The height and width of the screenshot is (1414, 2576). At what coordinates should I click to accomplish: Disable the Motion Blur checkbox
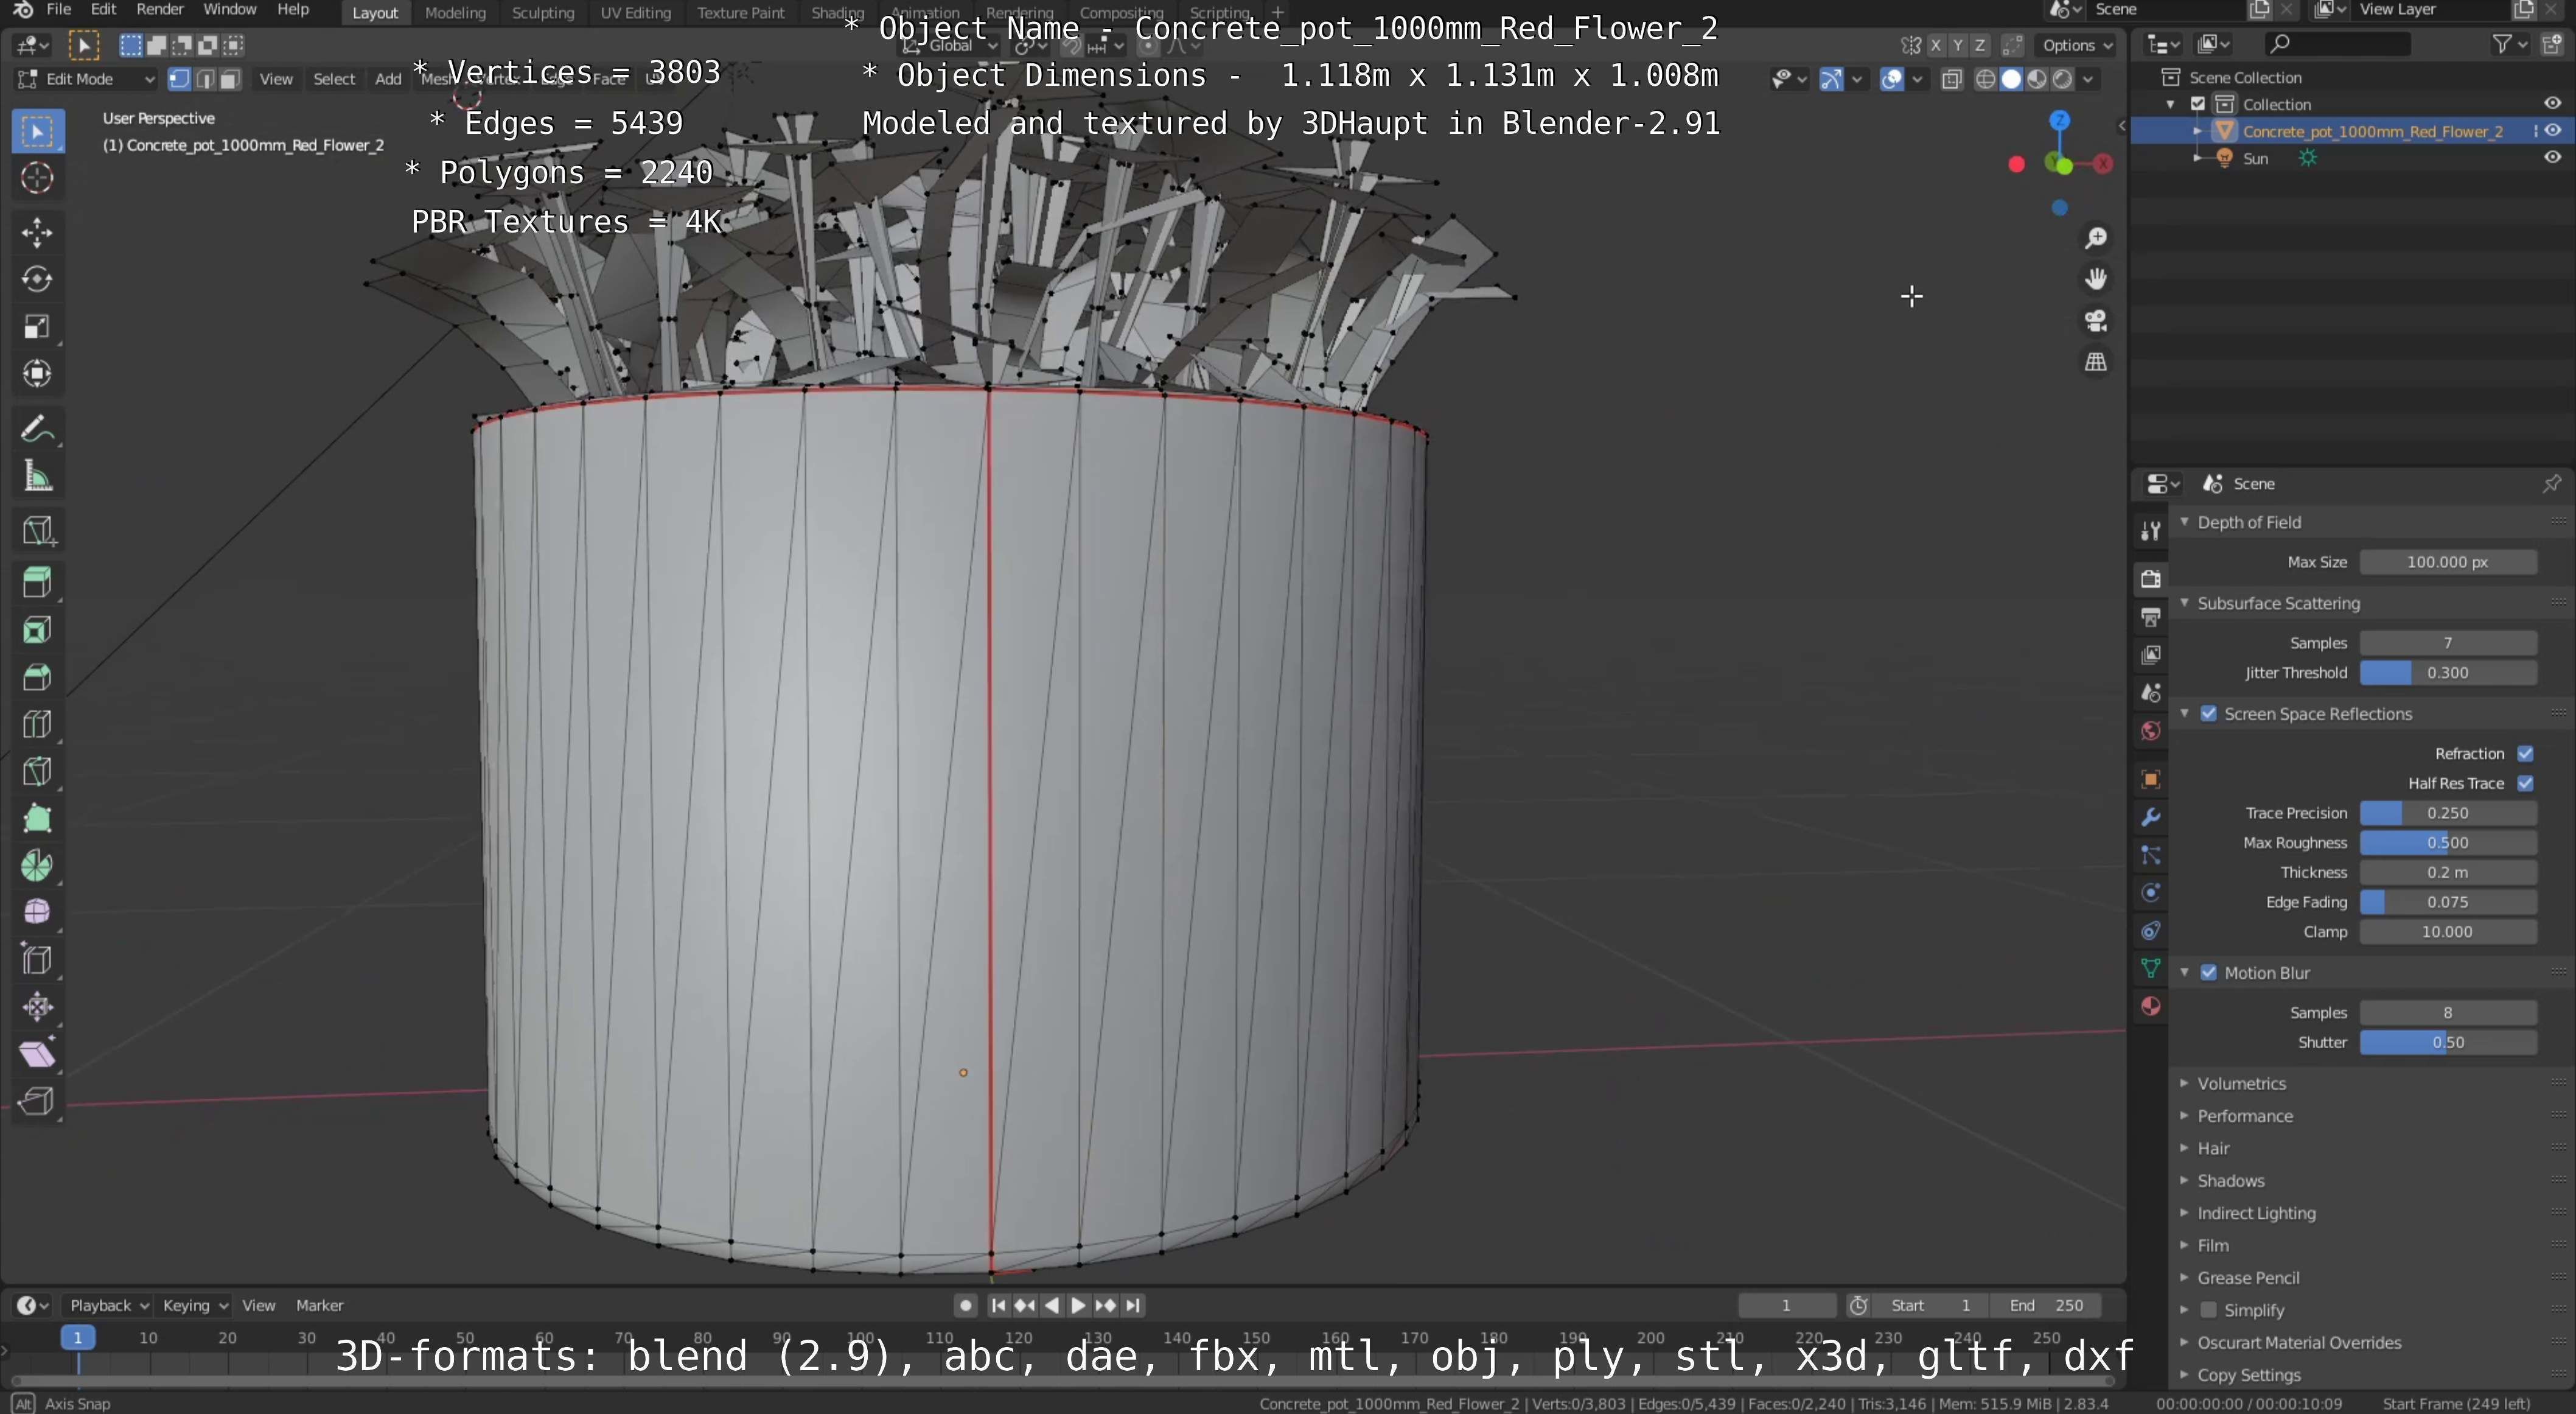tap(2209, 973)
